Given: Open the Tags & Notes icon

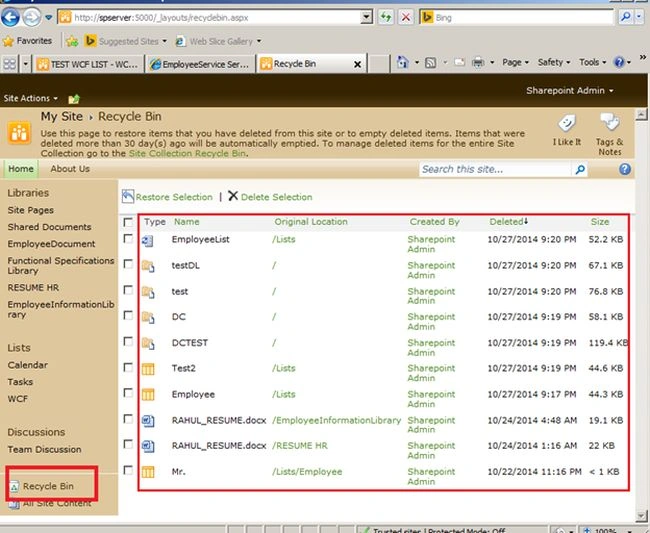Looking at the screenshot, I should click(609, 122).
